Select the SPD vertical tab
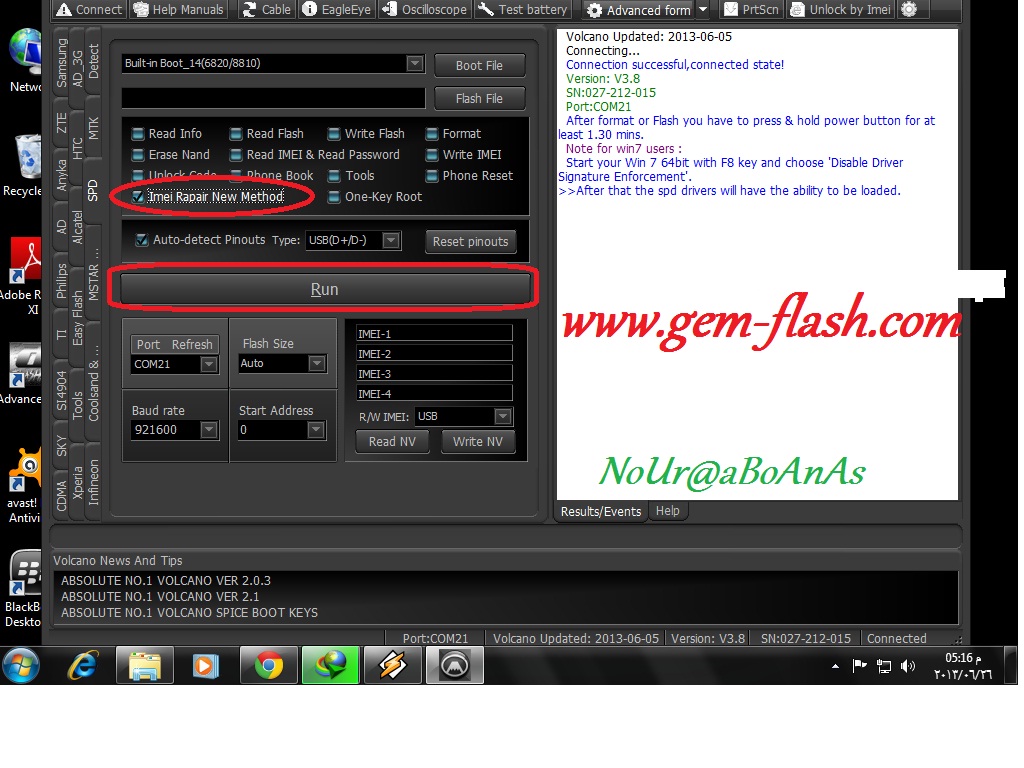 (x=92, y=190)
